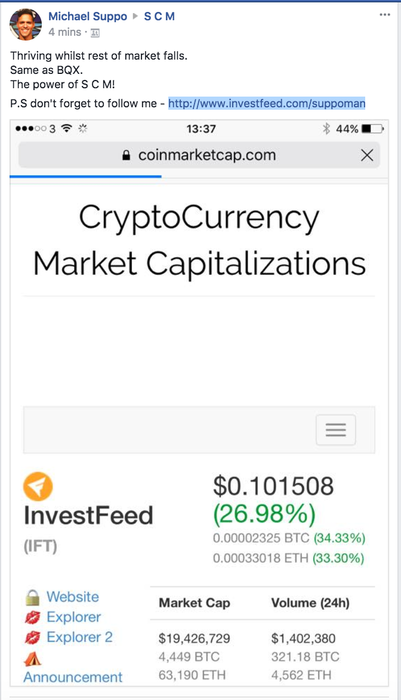This screenshot has height=700, width=401.
Task: Open the Announcement link
Action: (x=73, y=677)
